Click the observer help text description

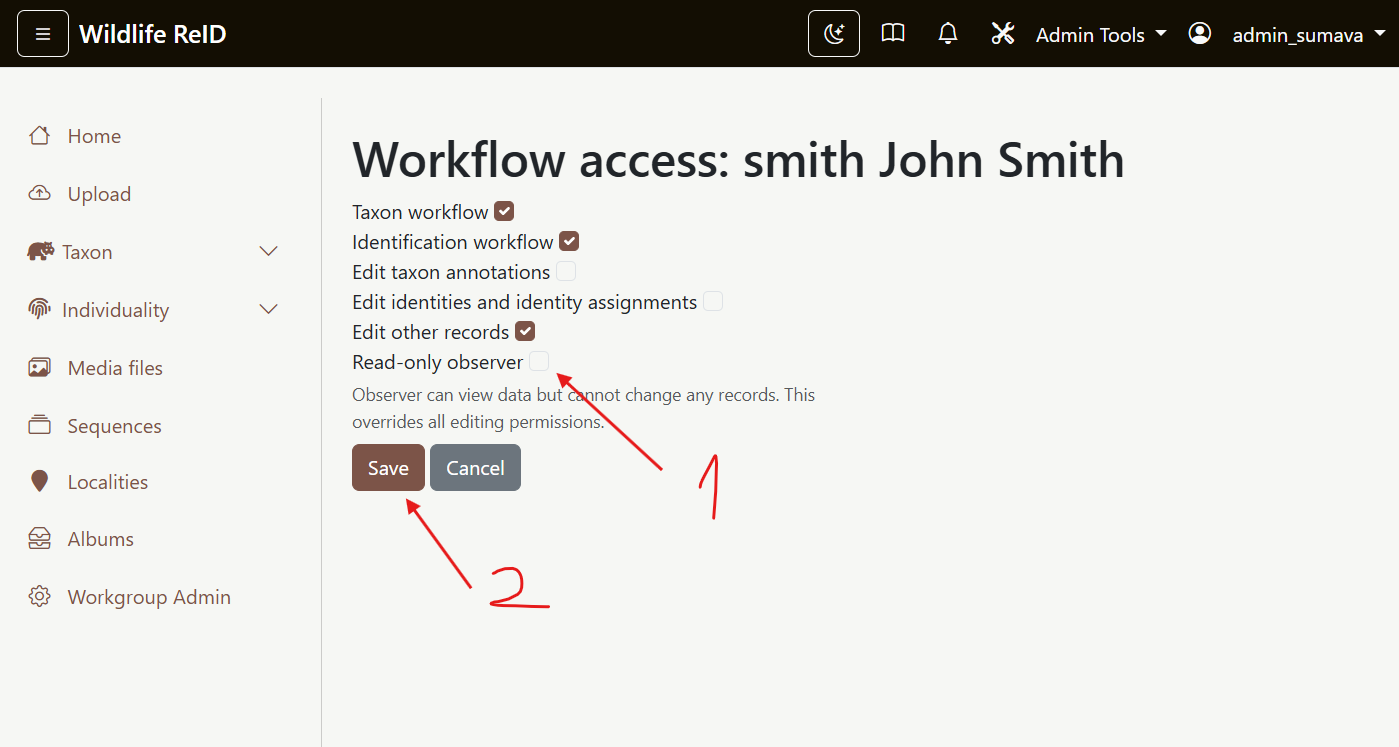click(x=584, y=408)
